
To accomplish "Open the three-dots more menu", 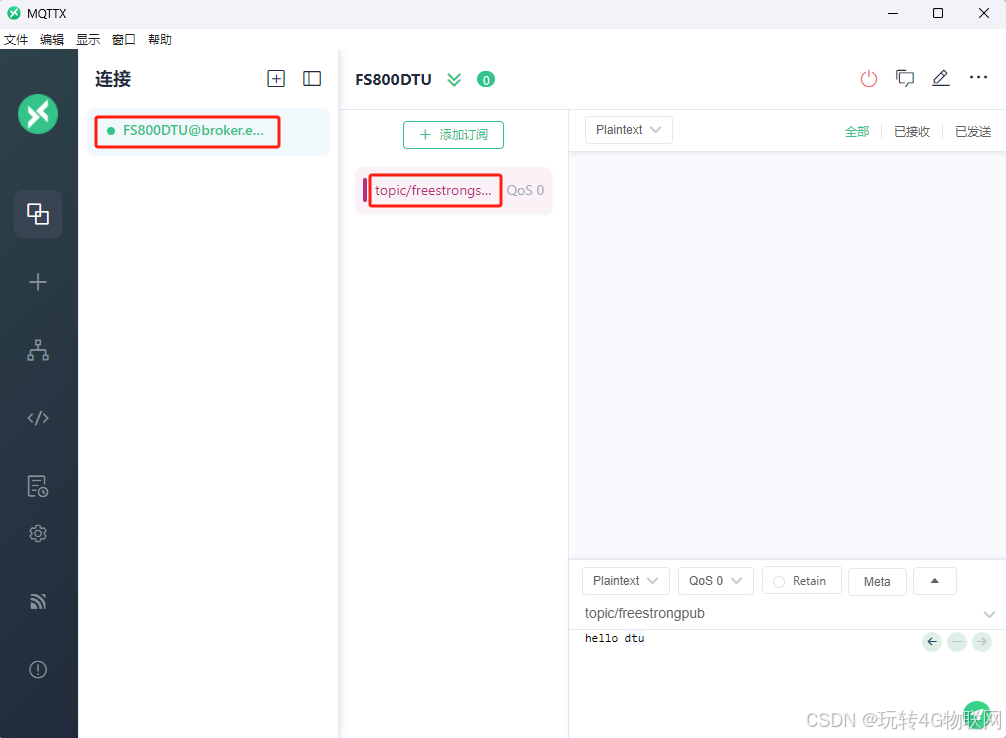I will [978, 79].
